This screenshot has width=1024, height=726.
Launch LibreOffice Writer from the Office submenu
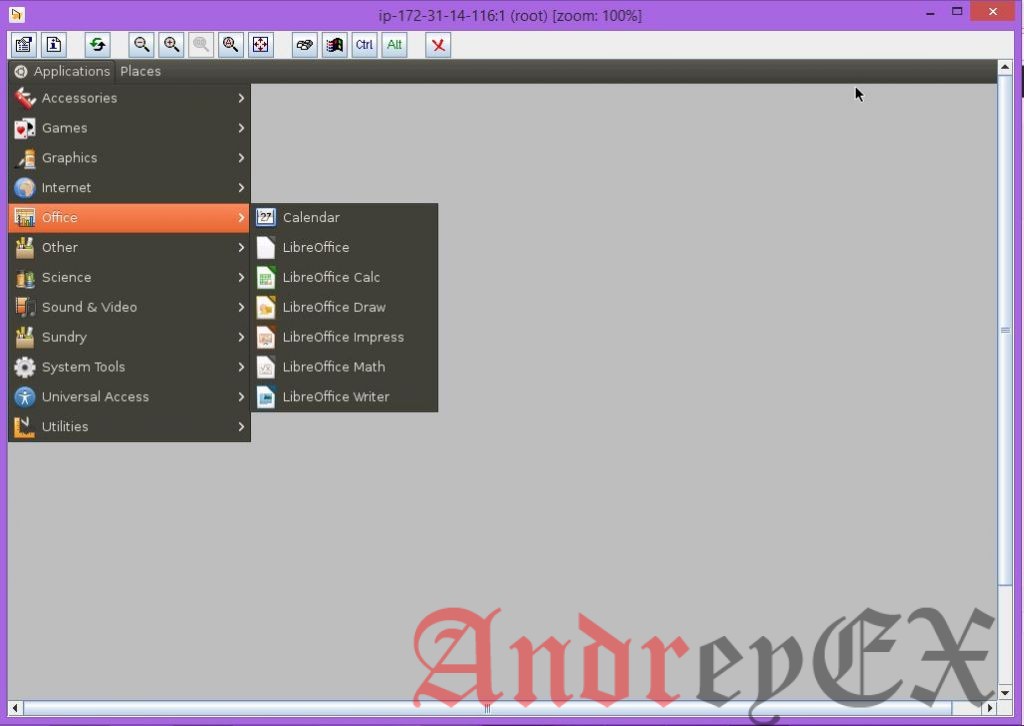click(x=336, y=397)
